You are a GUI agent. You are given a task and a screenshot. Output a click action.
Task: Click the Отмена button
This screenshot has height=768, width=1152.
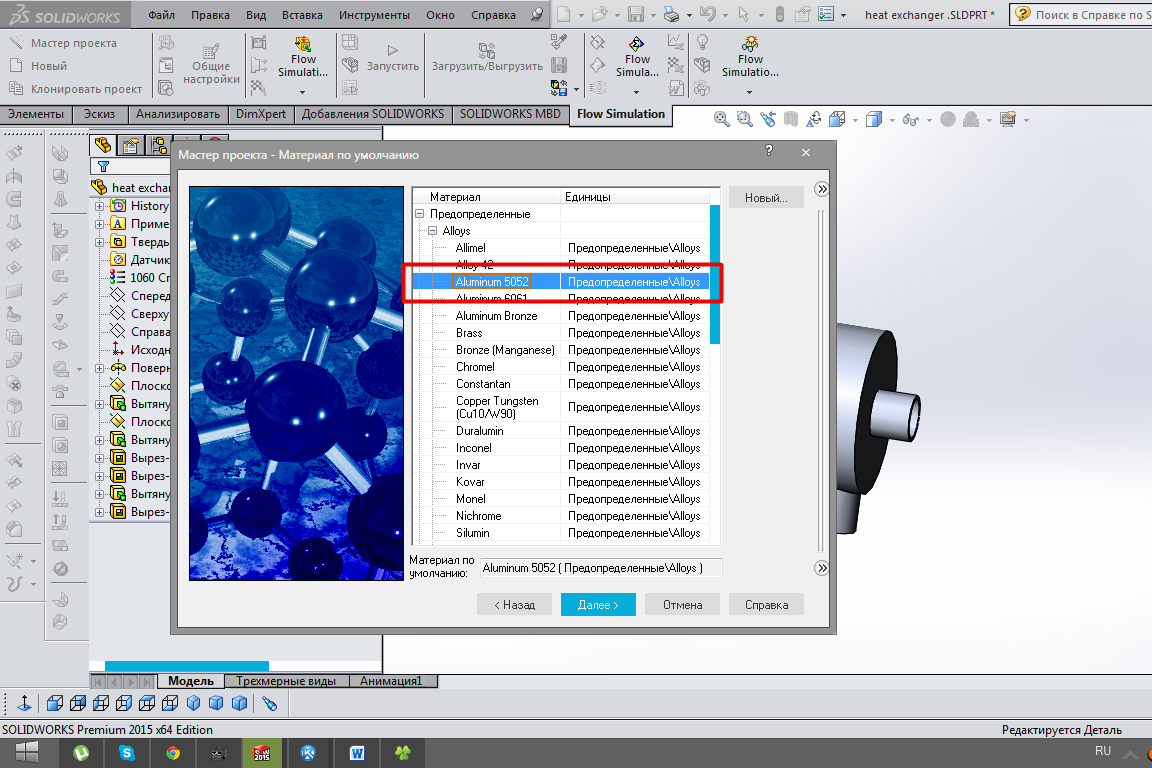[683, 604]
